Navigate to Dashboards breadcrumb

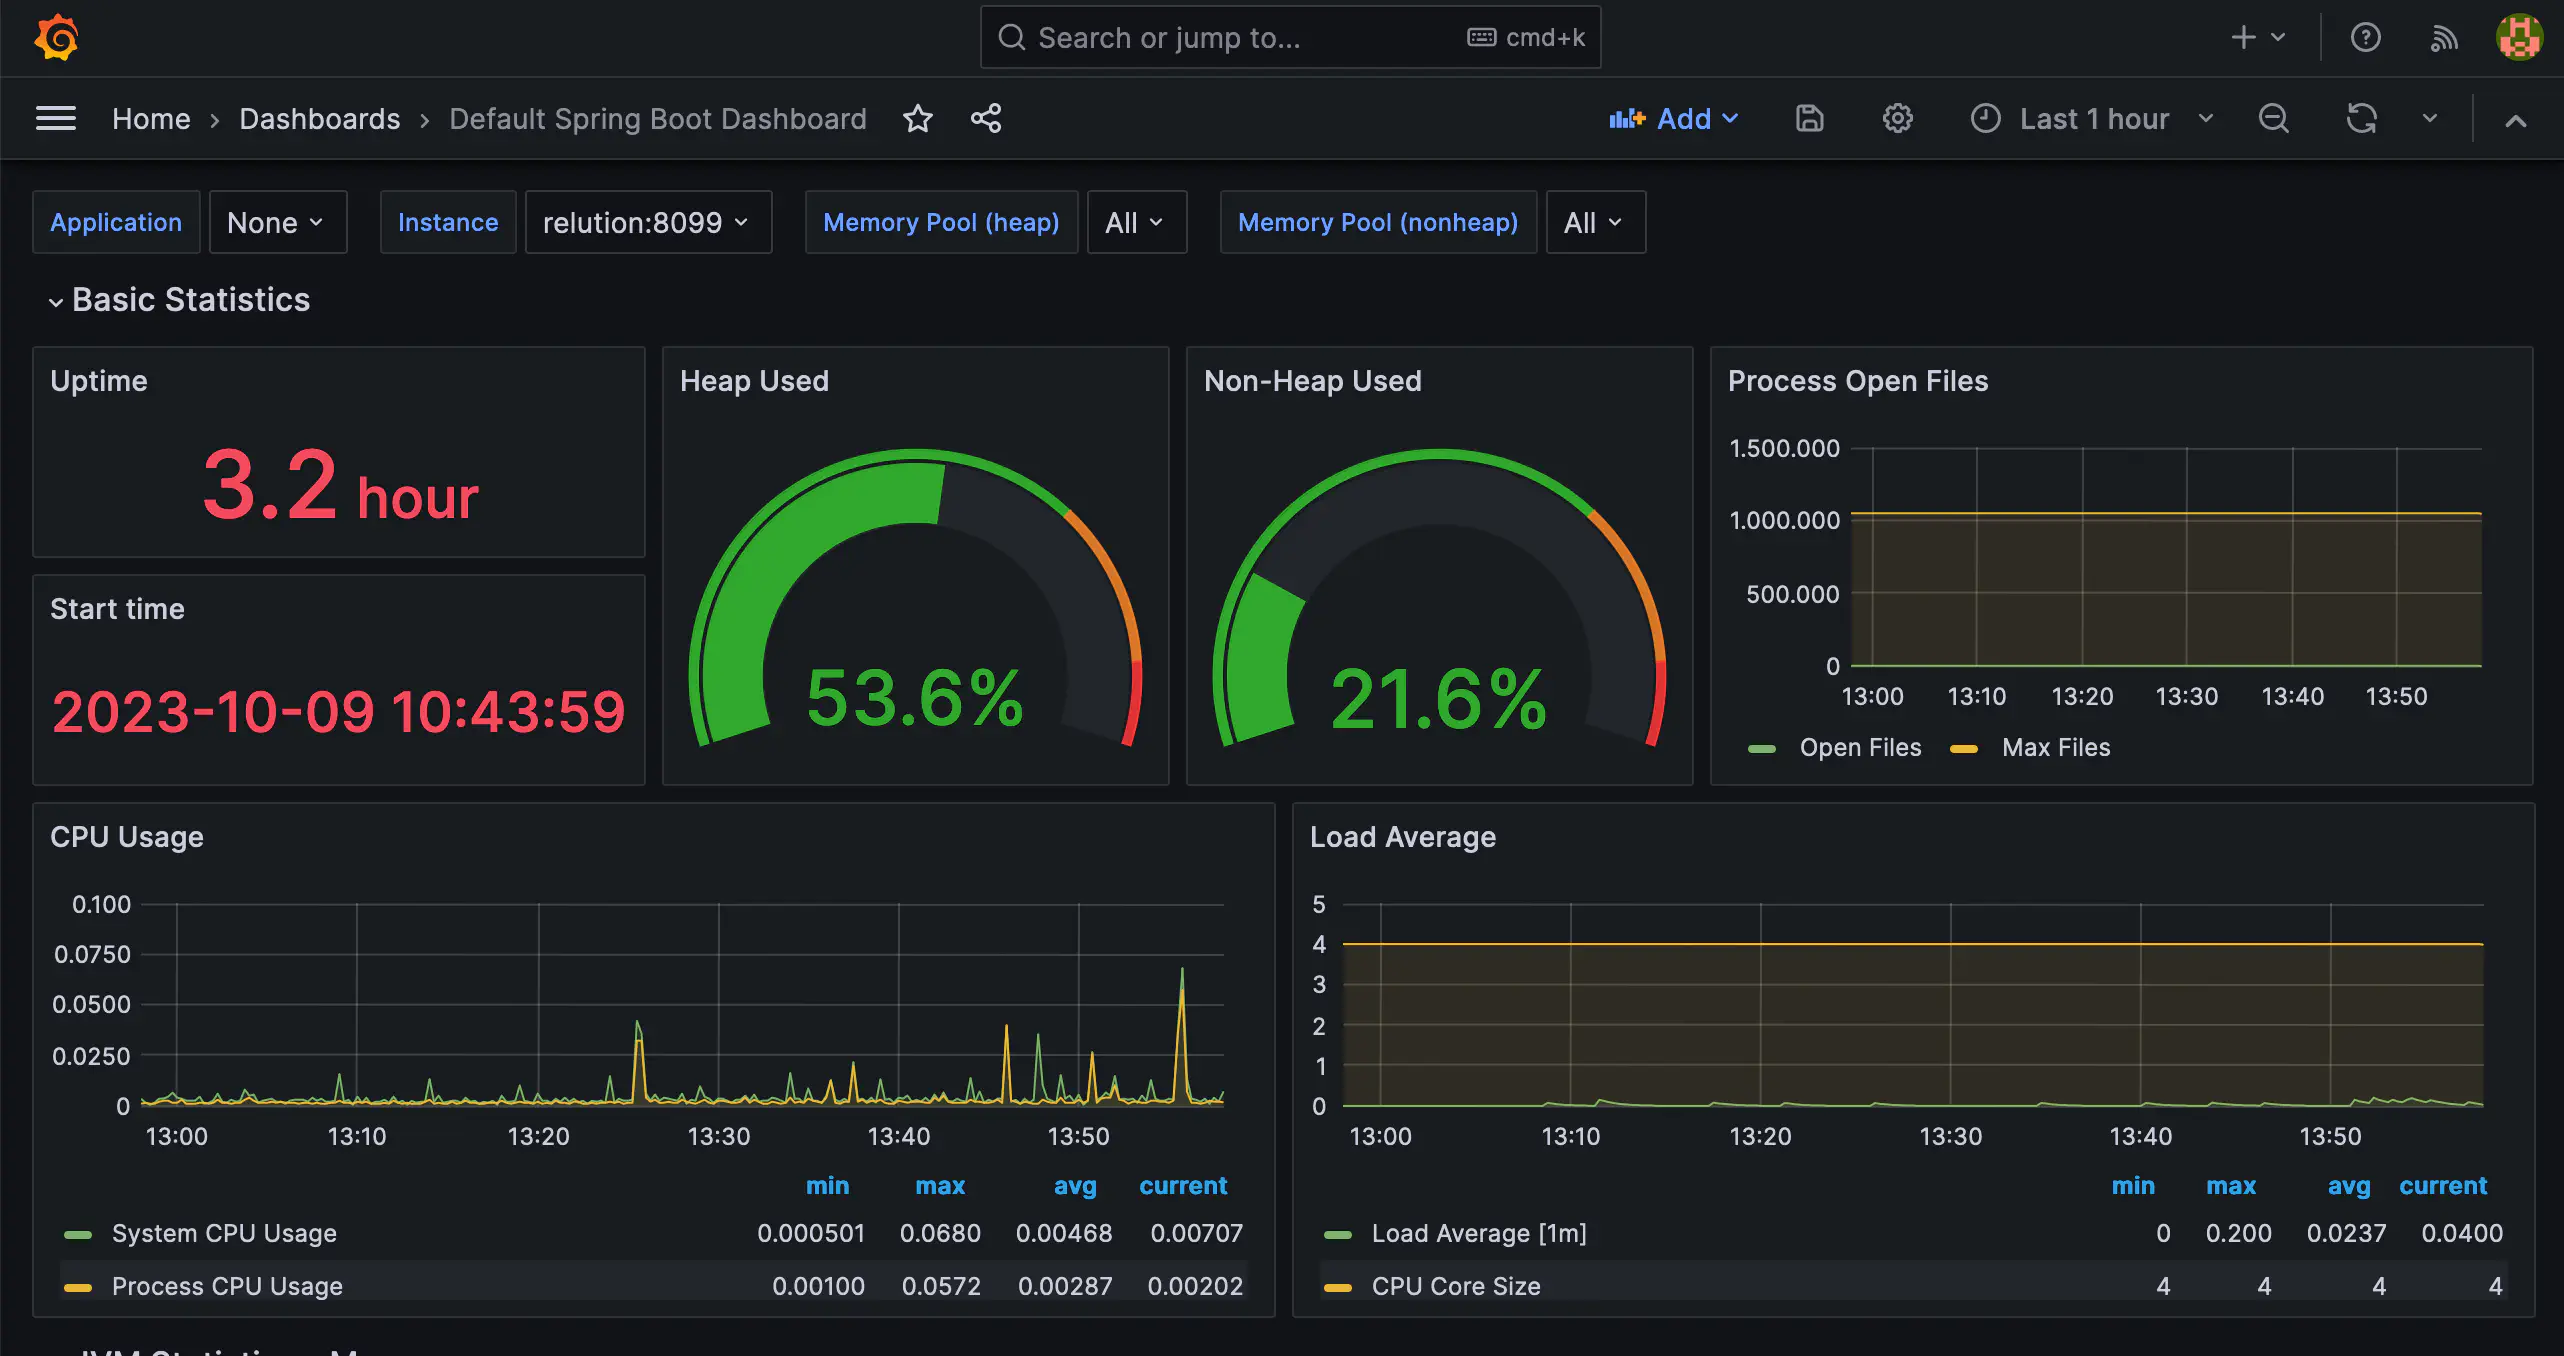pos(319,118)
